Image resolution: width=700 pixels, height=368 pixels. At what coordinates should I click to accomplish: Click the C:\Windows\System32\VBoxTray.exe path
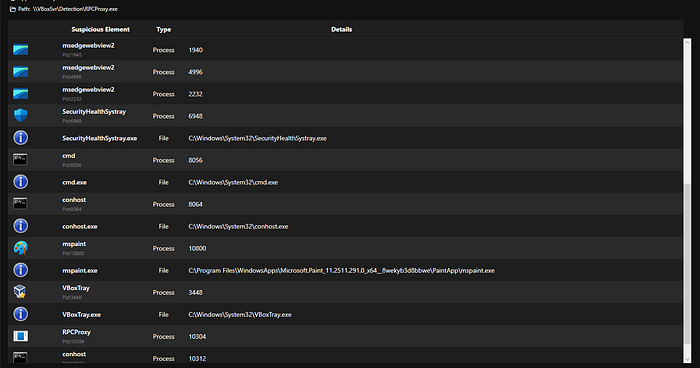(x=240, y=315)
